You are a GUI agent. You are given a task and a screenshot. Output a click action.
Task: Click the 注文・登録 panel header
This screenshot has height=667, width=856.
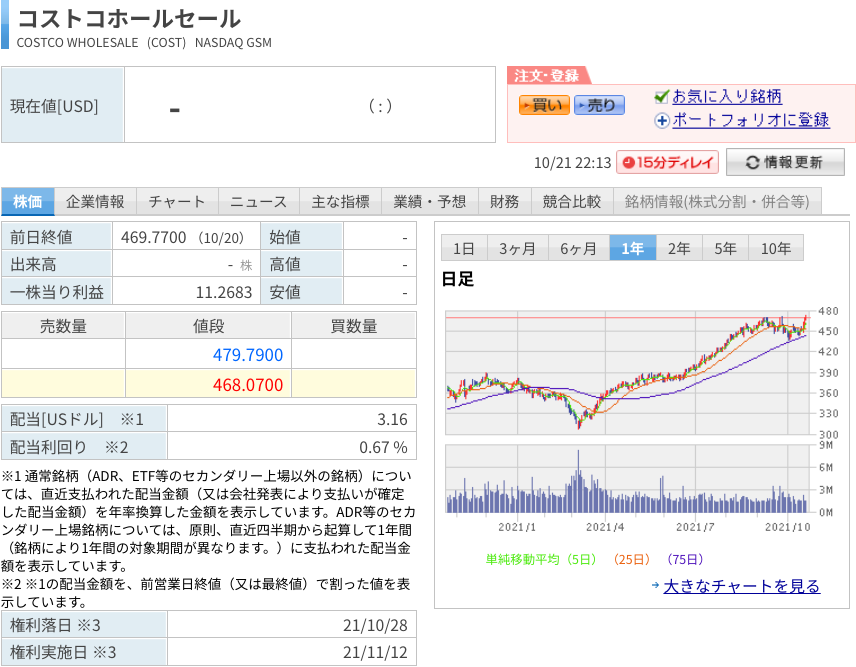[547, 75]
